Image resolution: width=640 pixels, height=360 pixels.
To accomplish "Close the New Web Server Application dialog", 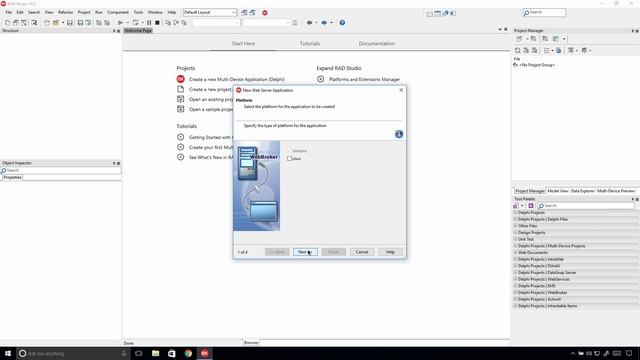I will point(401,90).
